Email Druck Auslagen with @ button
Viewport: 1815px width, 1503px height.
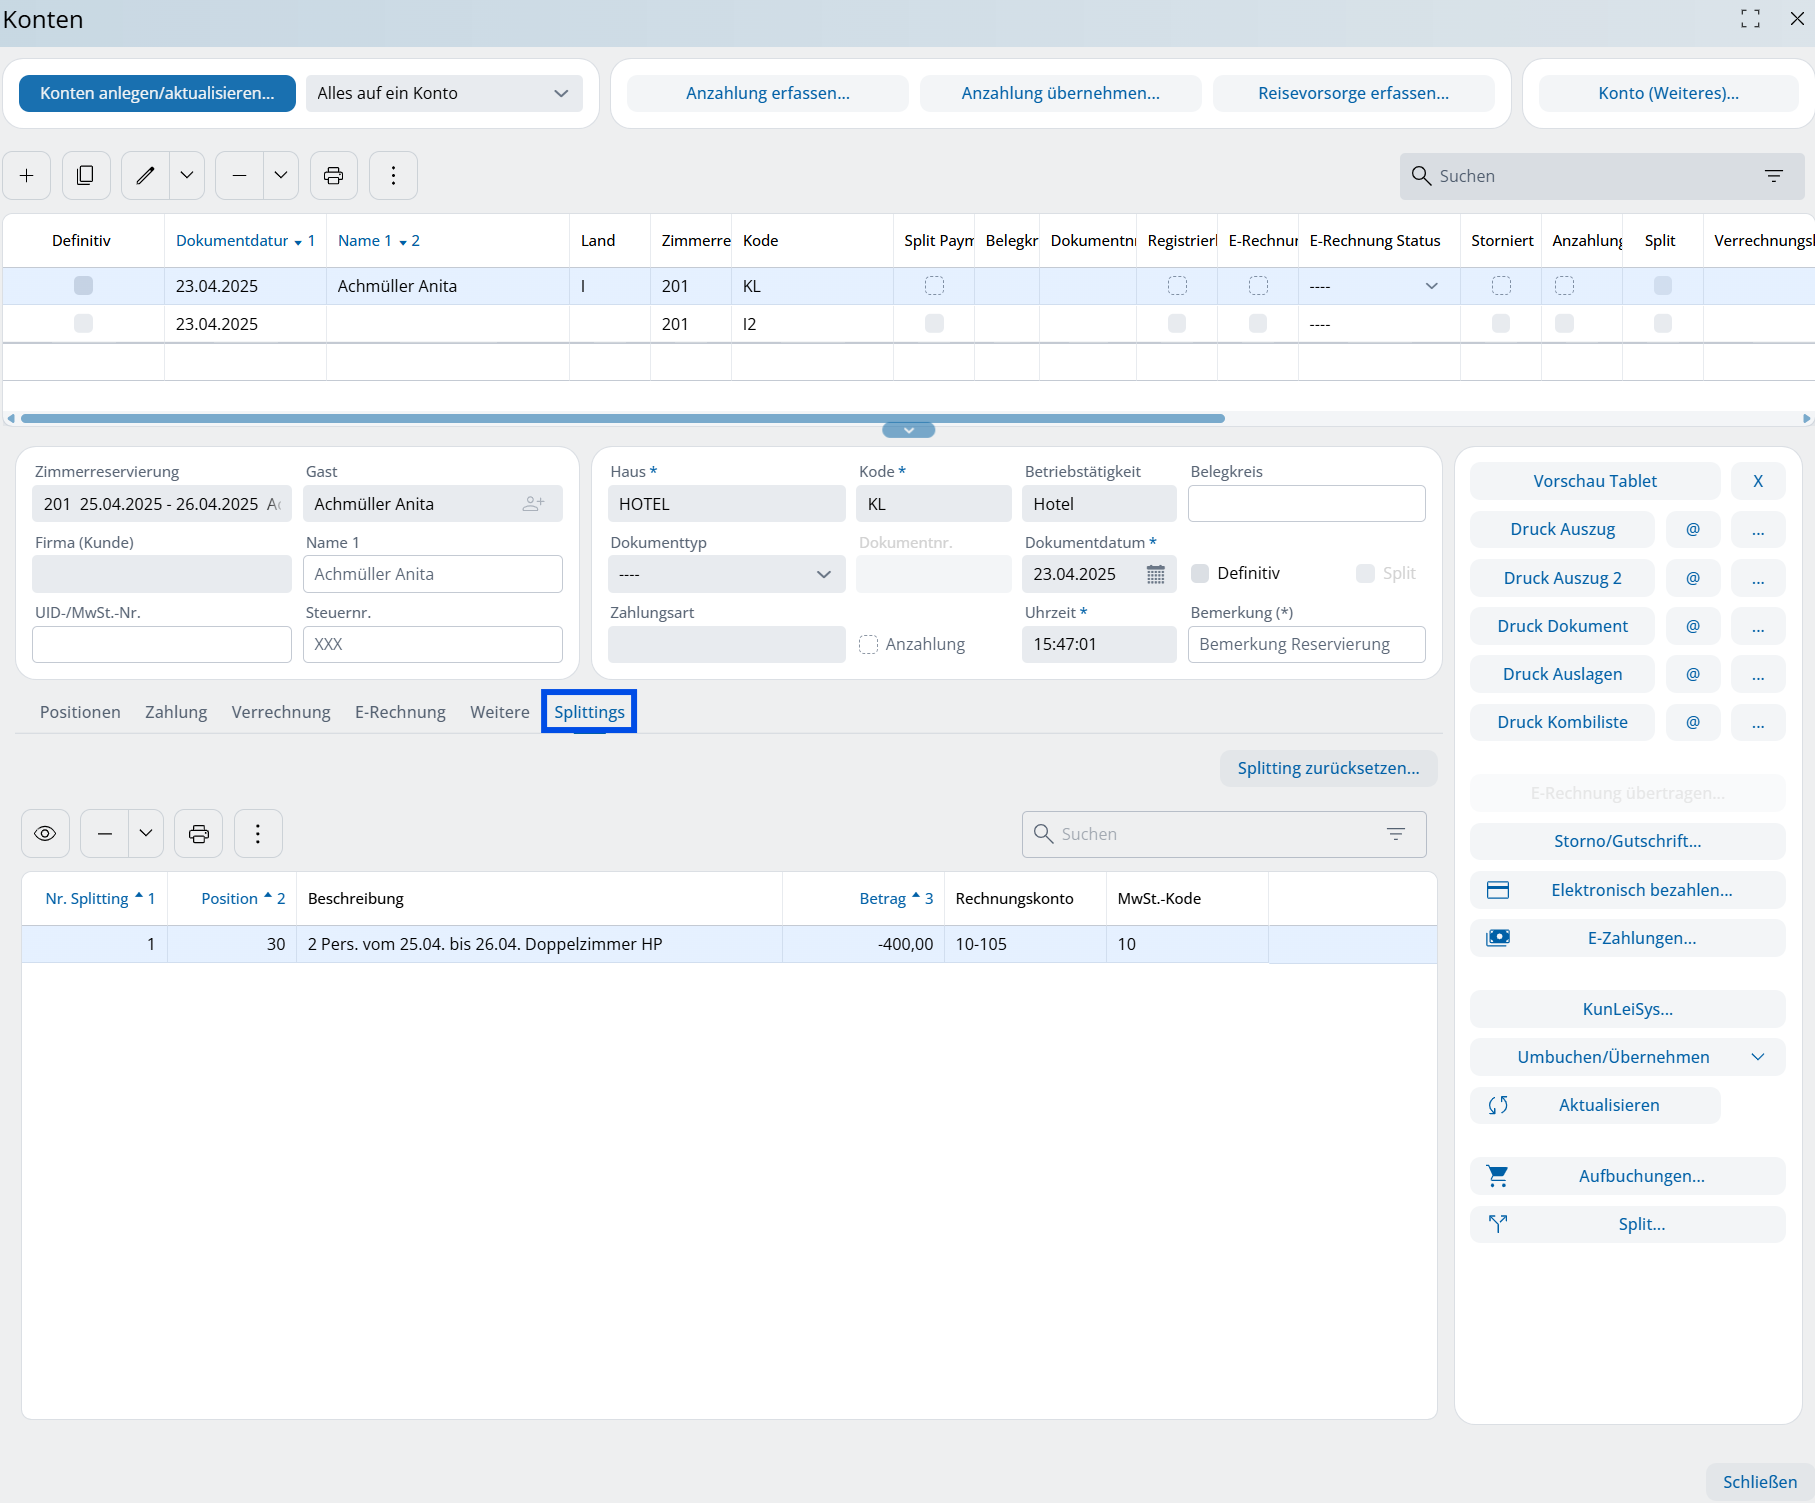click(1693, 674)
